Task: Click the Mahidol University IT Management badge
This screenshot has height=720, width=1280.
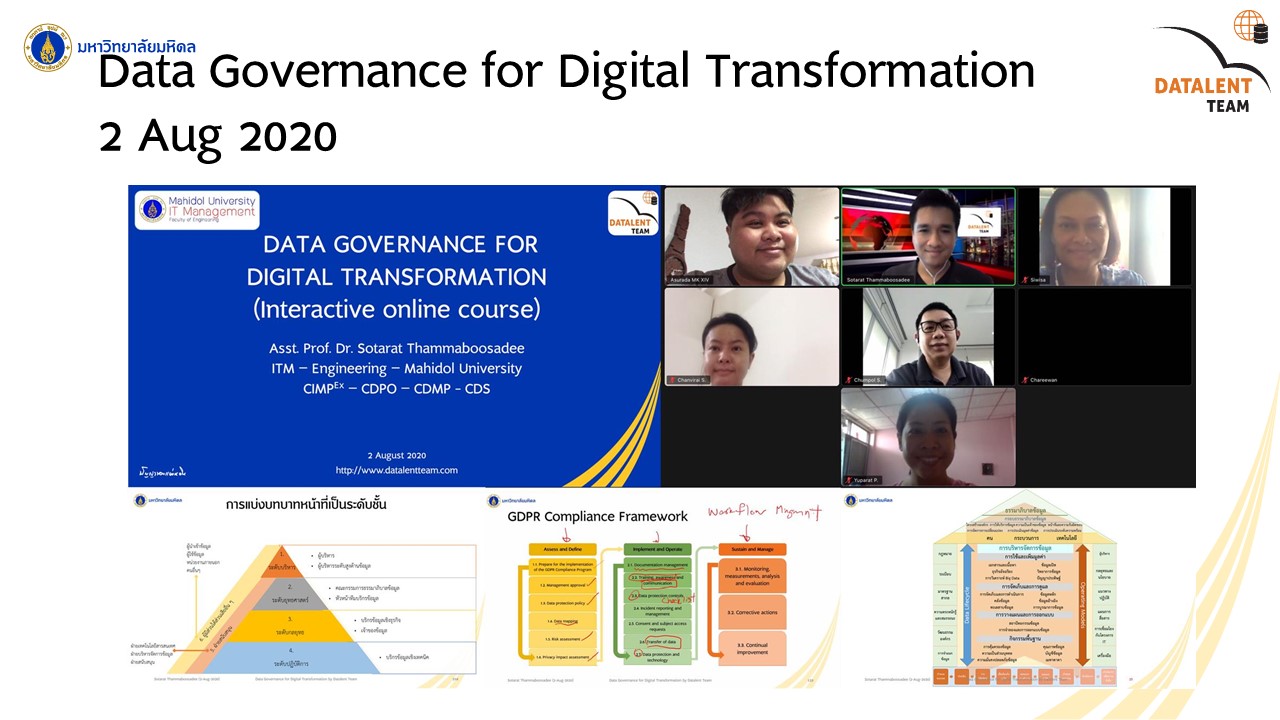Action: click(x=197, y=211)
